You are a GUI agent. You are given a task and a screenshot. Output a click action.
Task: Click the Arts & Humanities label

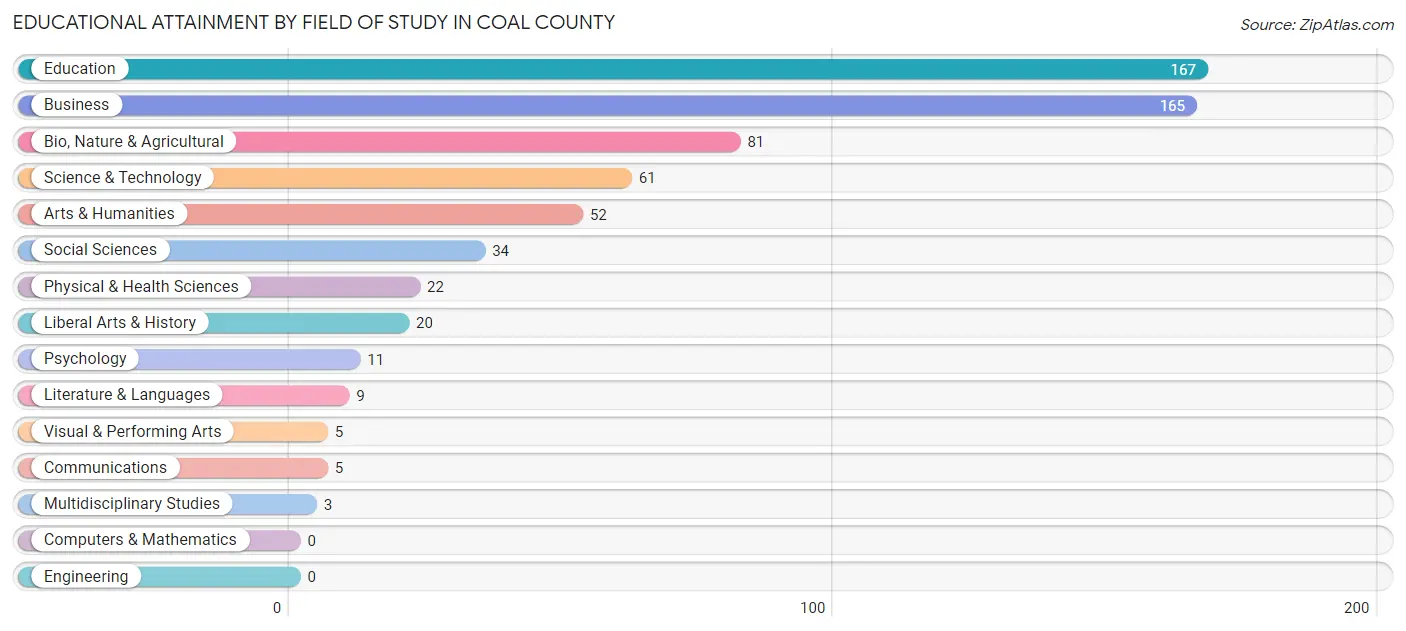click(109, 214)
